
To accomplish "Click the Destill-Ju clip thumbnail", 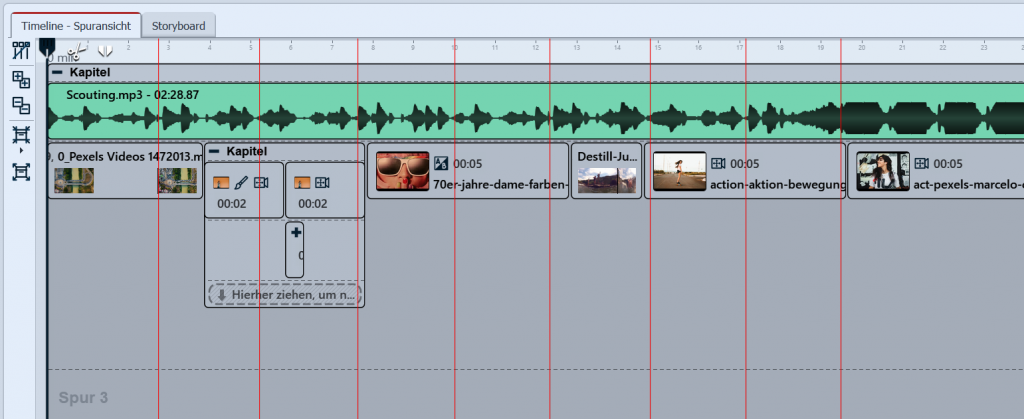I will (607, 181).
